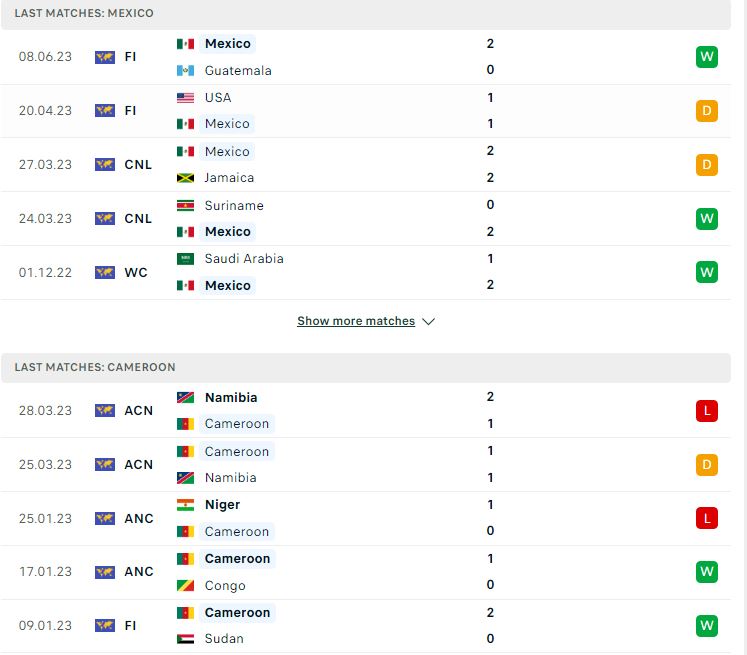Click the USA flag icon
The width and height of the screenshot is (747, 655).
[185, 98]
